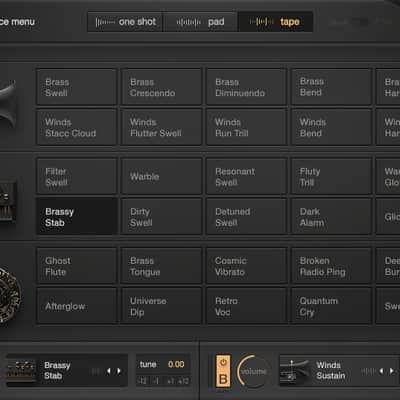Viewport: 400px width, 400px height.
Task: Choose the Warble sound cell
Action: point(161,176)
